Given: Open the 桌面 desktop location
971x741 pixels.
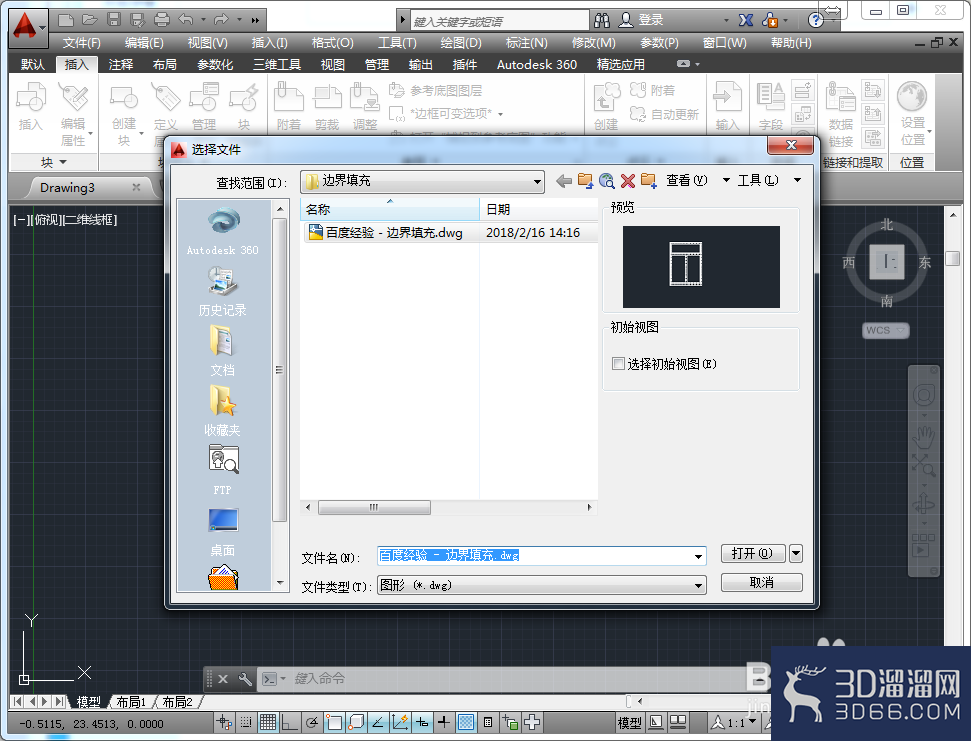Looking at the screenshot, I should coord(223,531).
